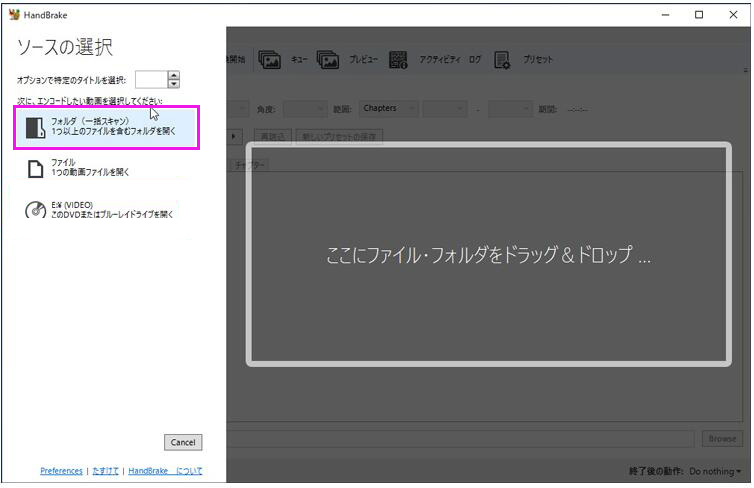Increase the title number with up arrow
Viewport: 754px width, 488px height.
(x=174, y=75)
